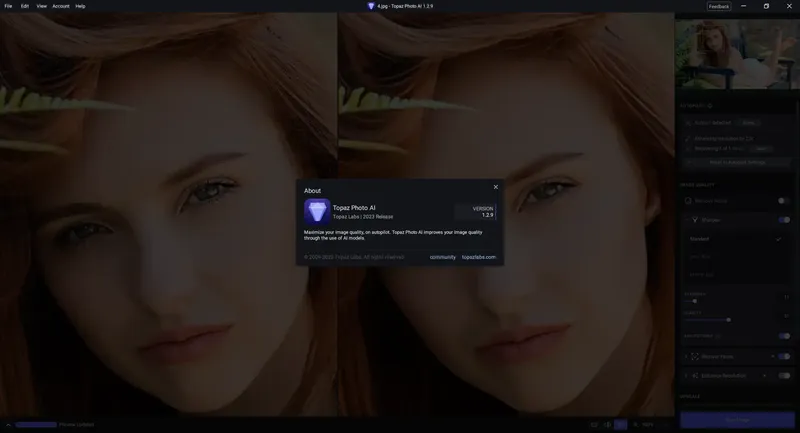Image resolution: width=800 pixels, height=433 pixels.
Task: Click the Enhance Resolution icon
Action: click(x=695, y=375)
